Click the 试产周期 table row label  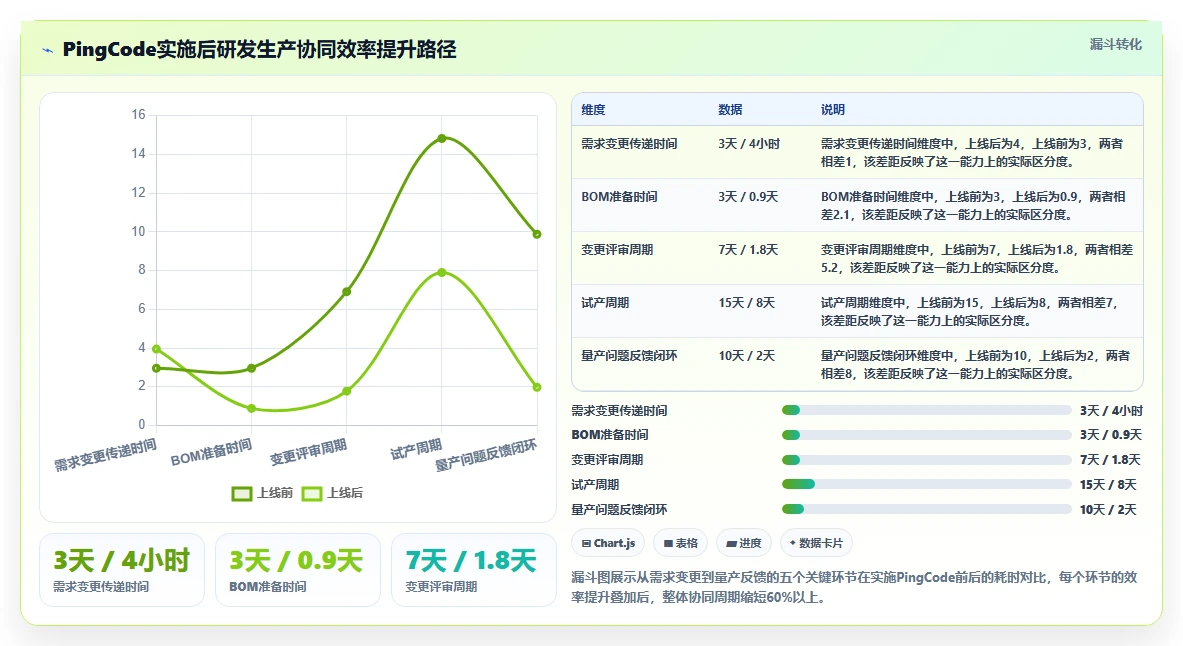pyautogui.click(x=605, y=303)
